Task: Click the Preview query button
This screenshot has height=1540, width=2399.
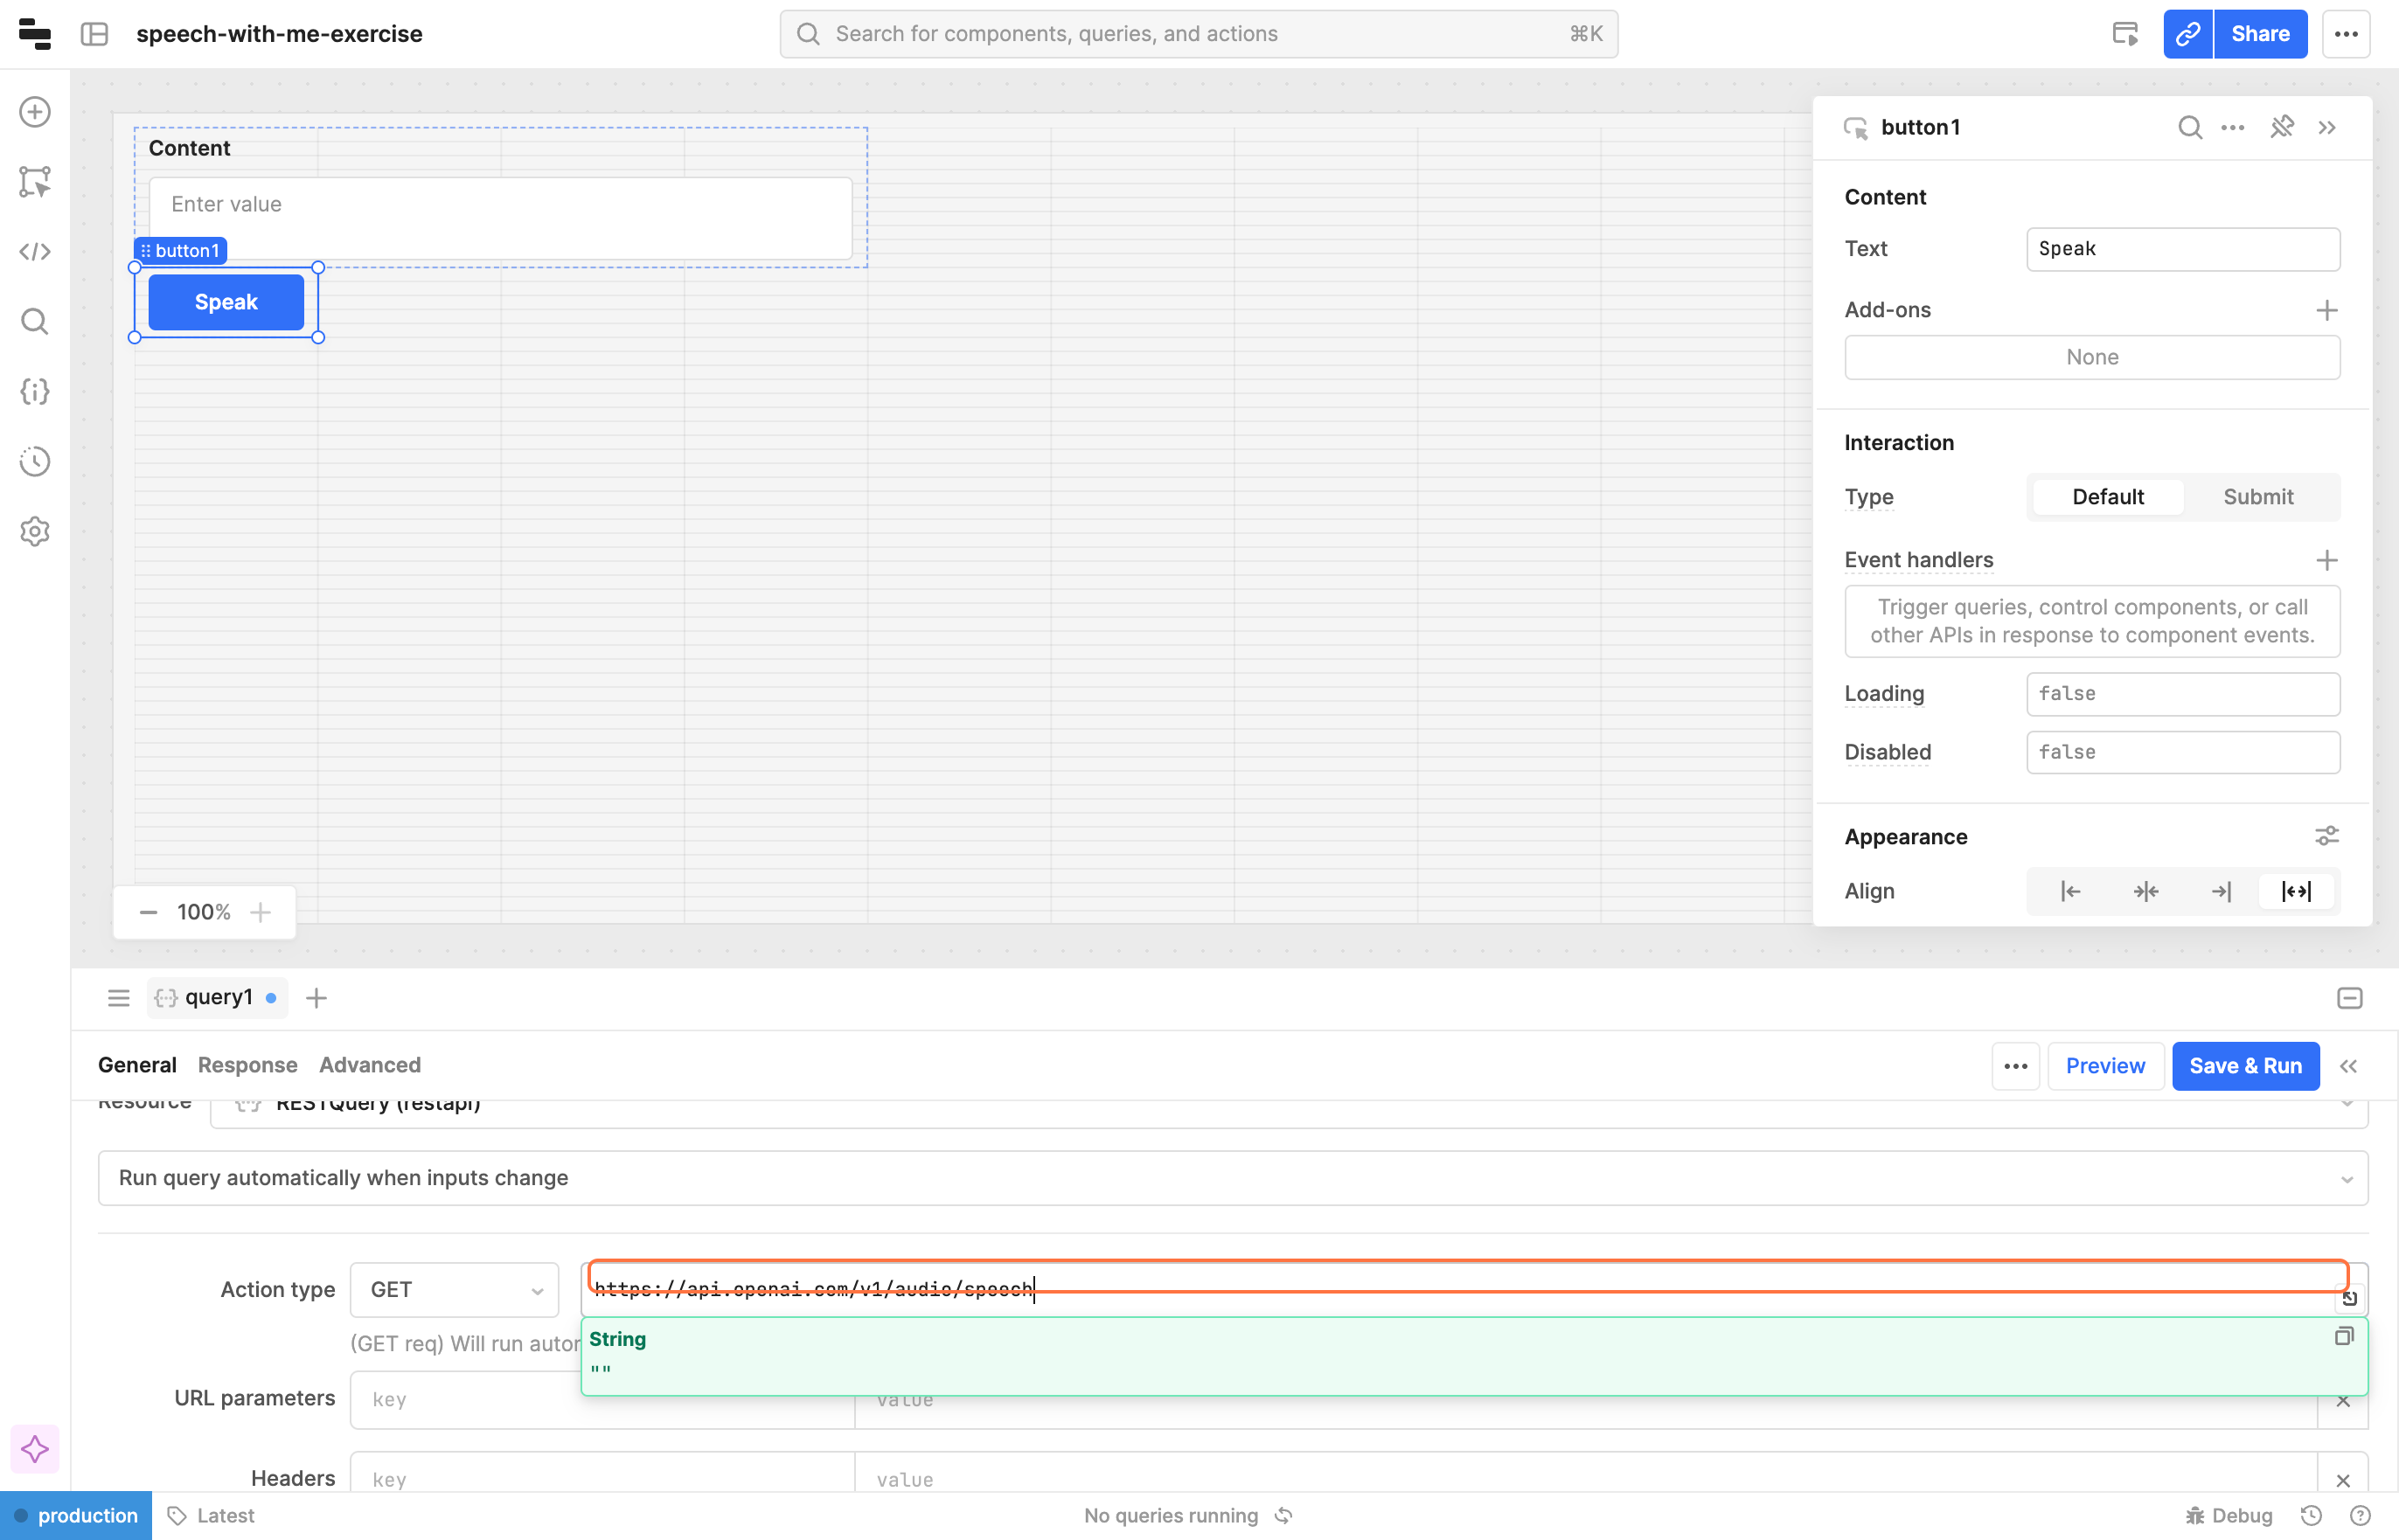Action: coord(2104,1066)
